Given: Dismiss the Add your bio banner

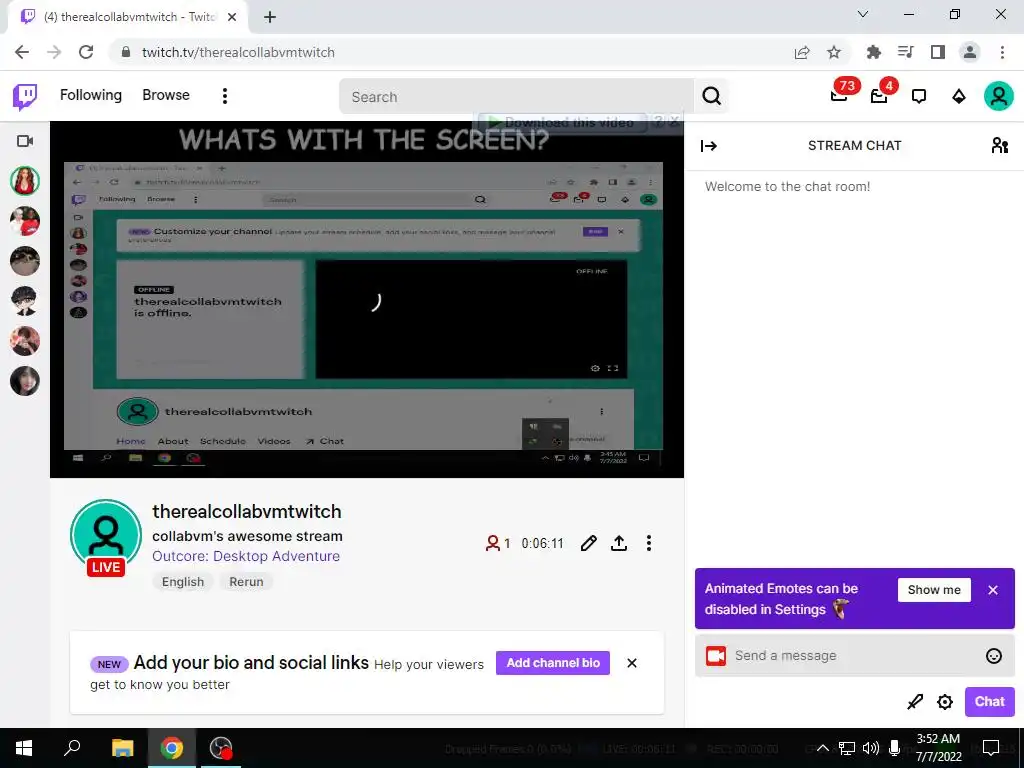Looking at the screenshot, I should click(x=632, y=663).
